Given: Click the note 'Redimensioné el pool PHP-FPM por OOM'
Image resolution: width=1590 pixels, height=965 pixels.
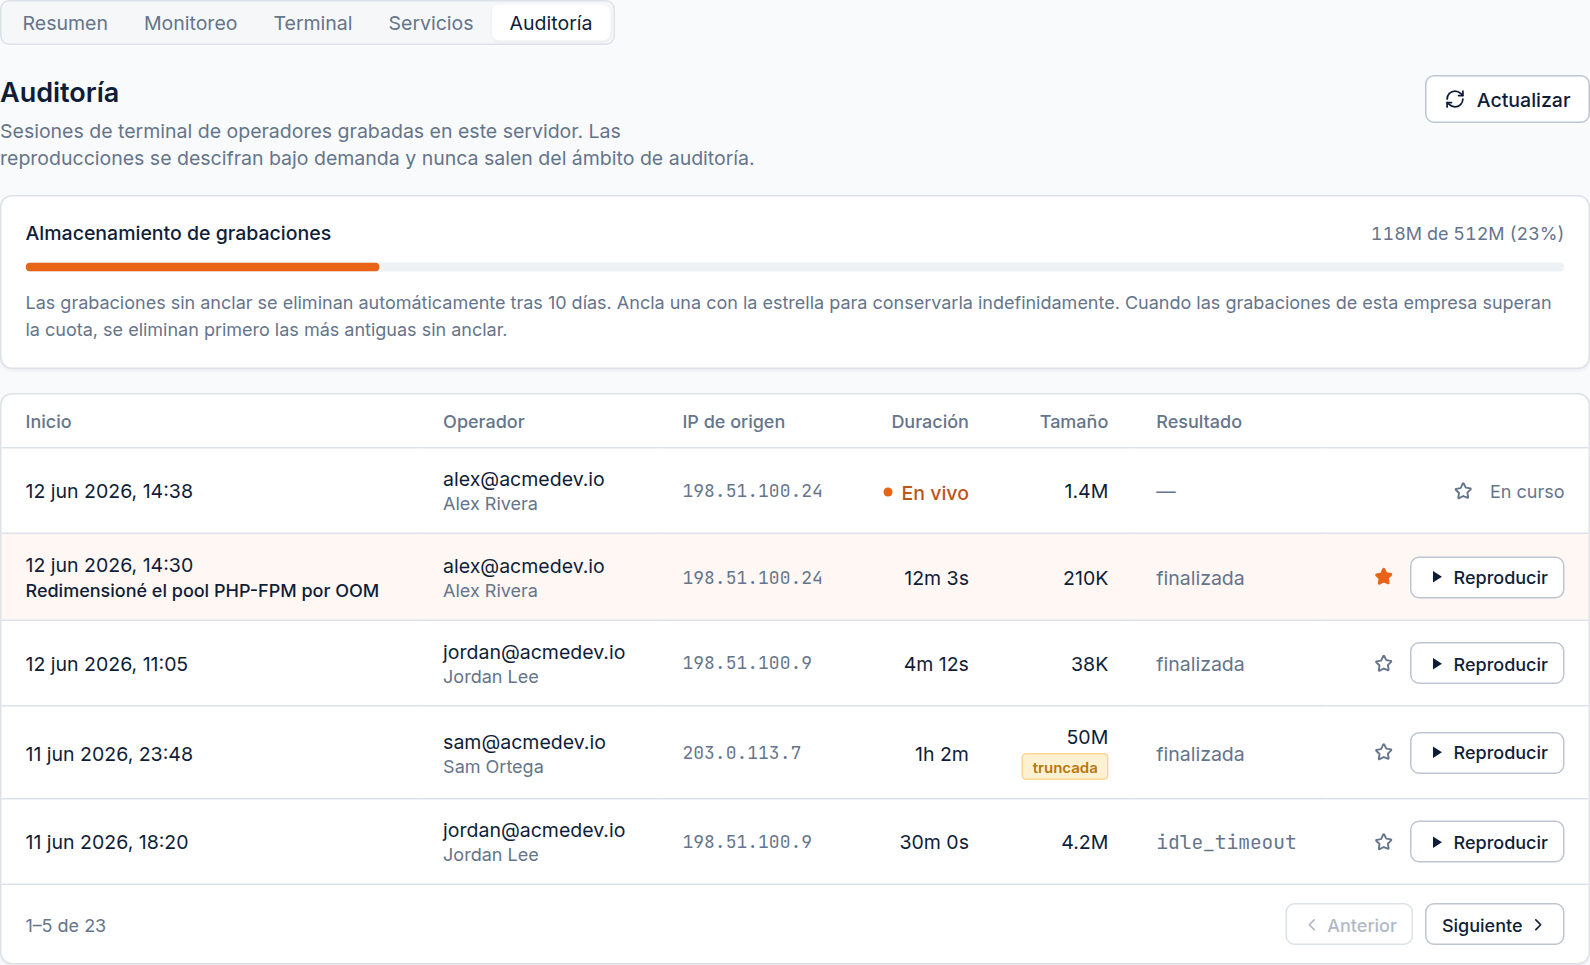Looking at the screenshot, I should (202, 591).
